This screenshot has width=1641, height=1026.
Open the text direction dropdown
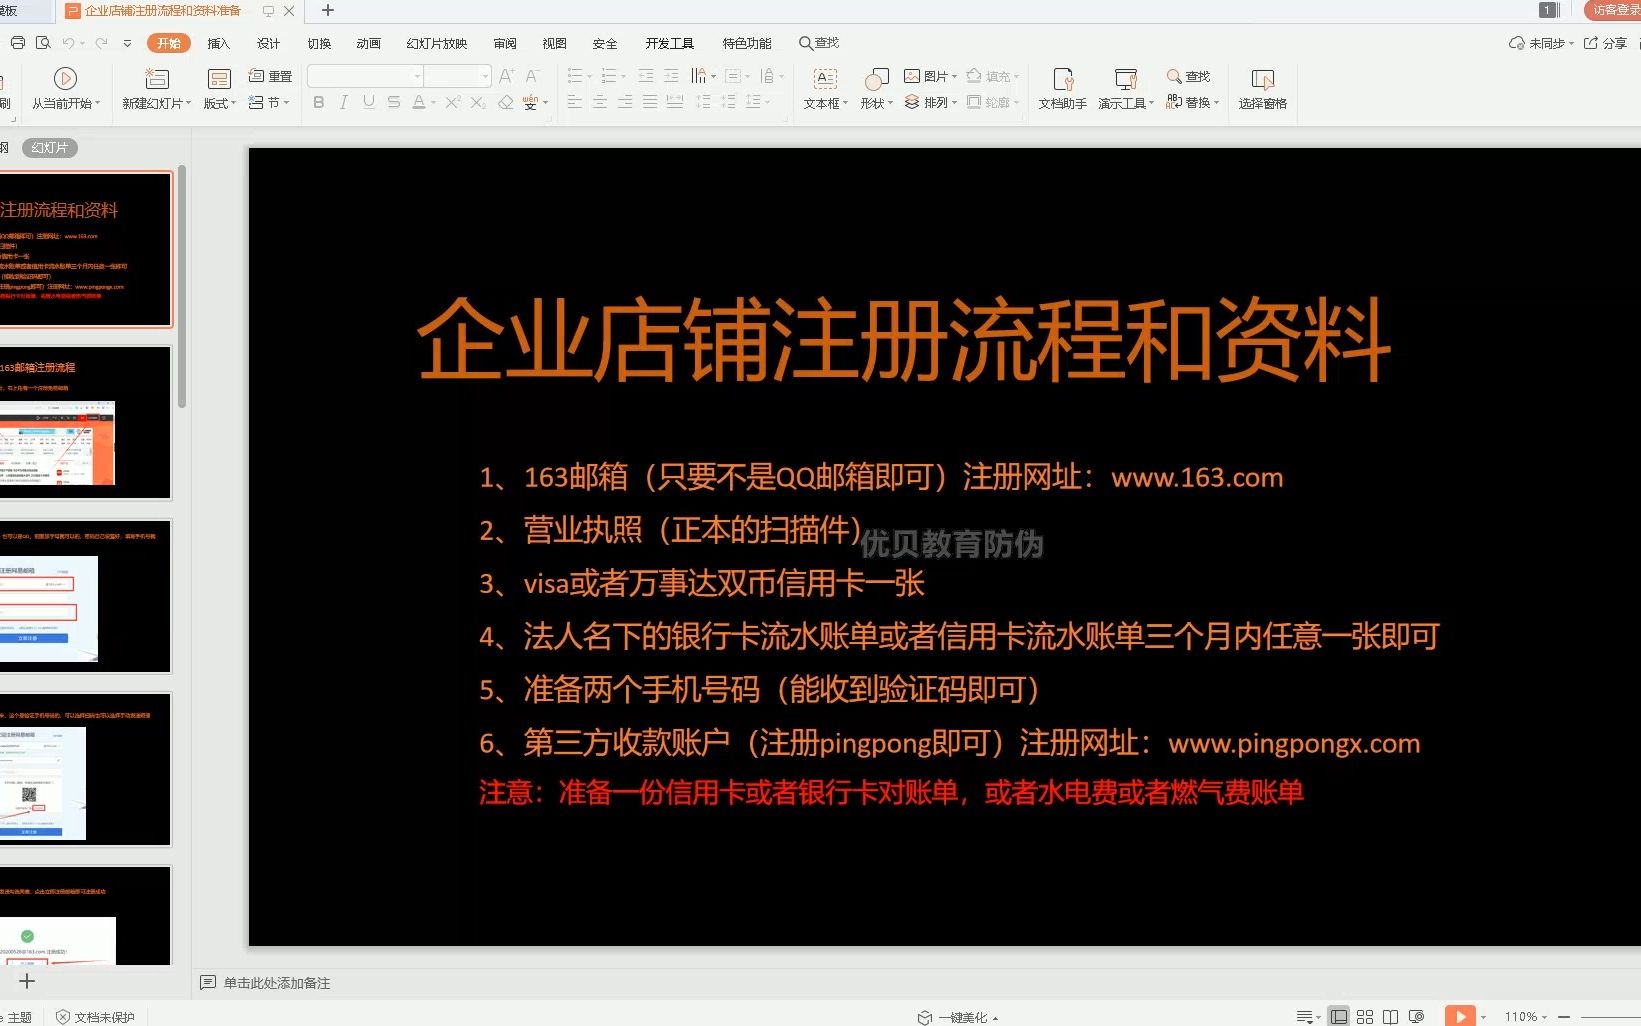coord(703,76)
